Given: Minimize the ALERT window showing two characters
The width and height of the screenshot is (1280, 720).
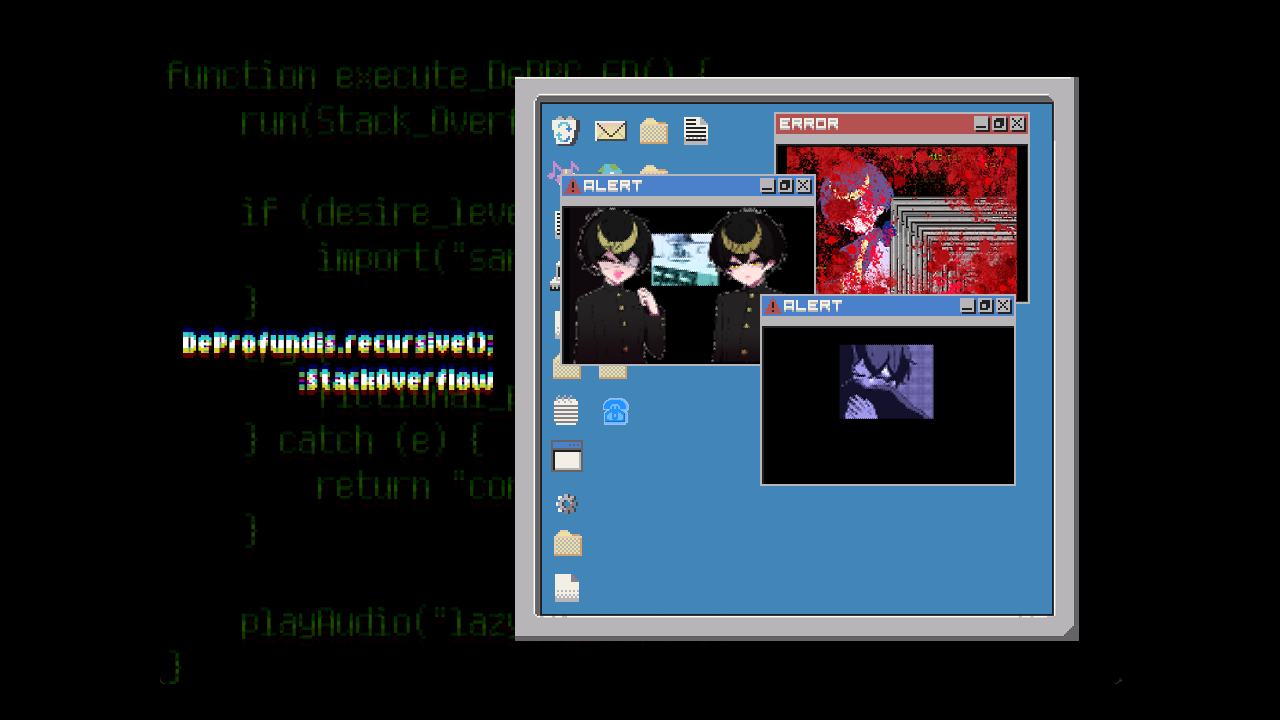Looking at the screenshot, I should pyautogui.click(x=767, y=186).
